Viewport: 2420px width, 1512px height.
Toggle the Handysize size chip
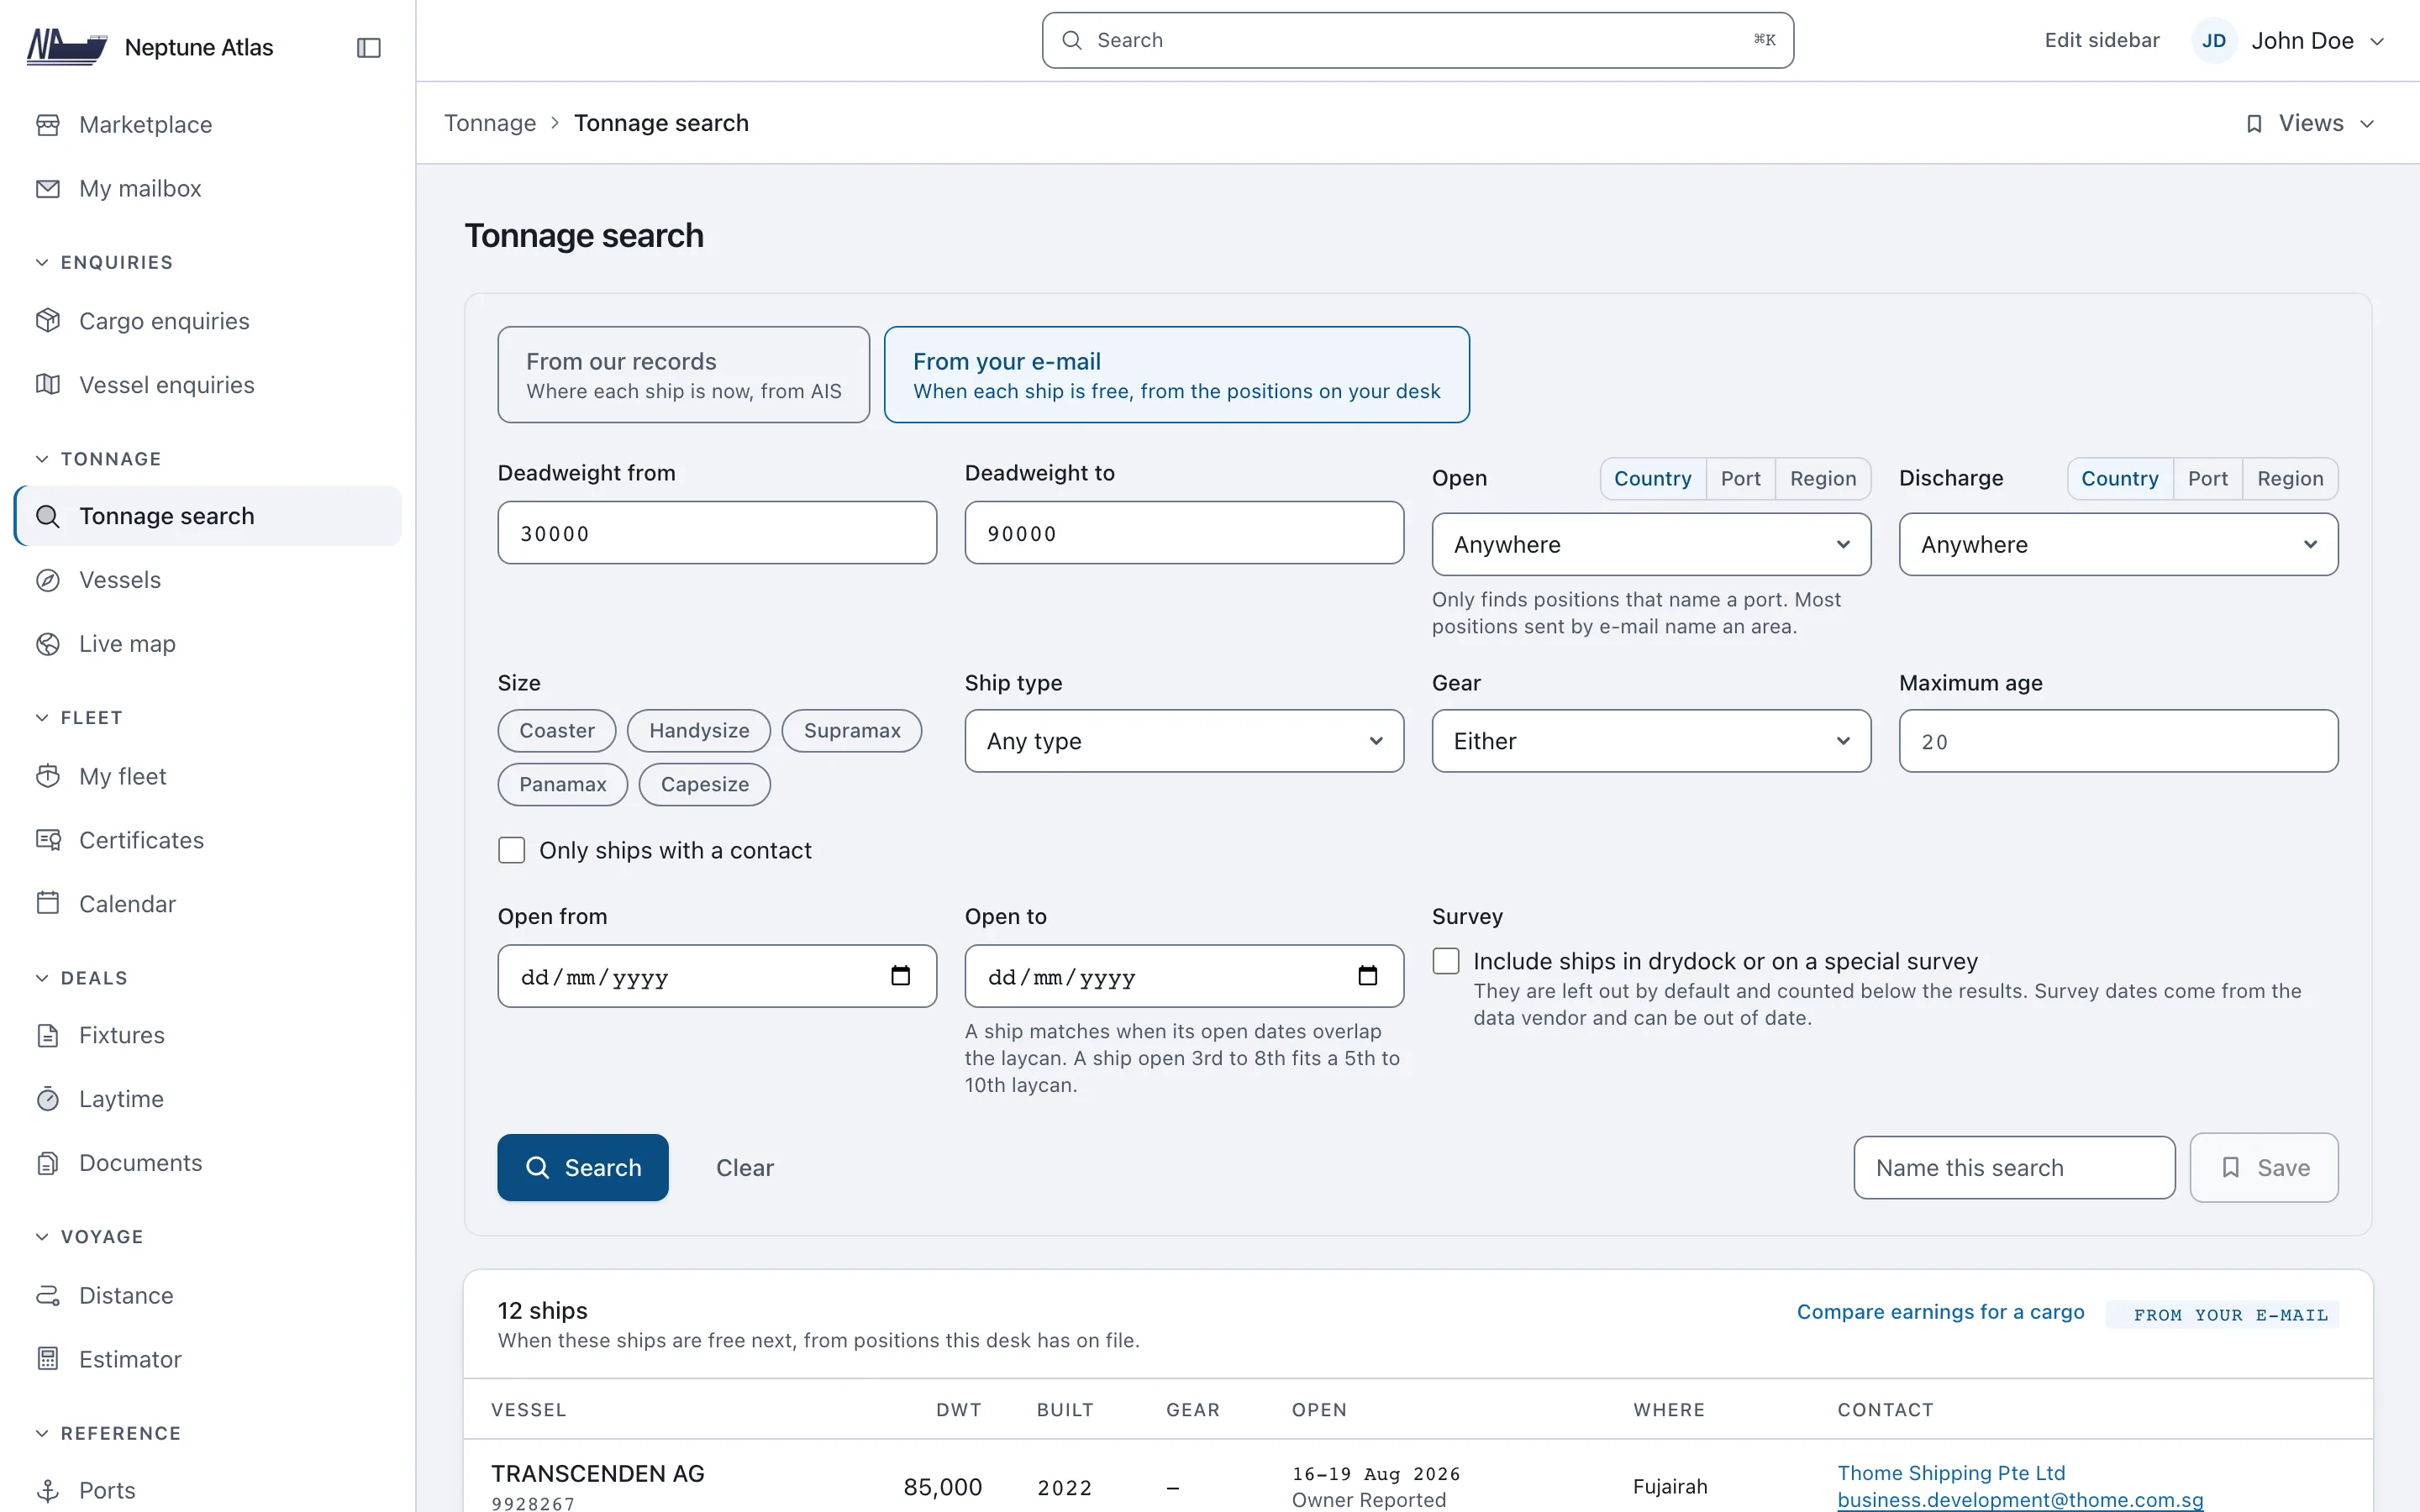[699, 731]
